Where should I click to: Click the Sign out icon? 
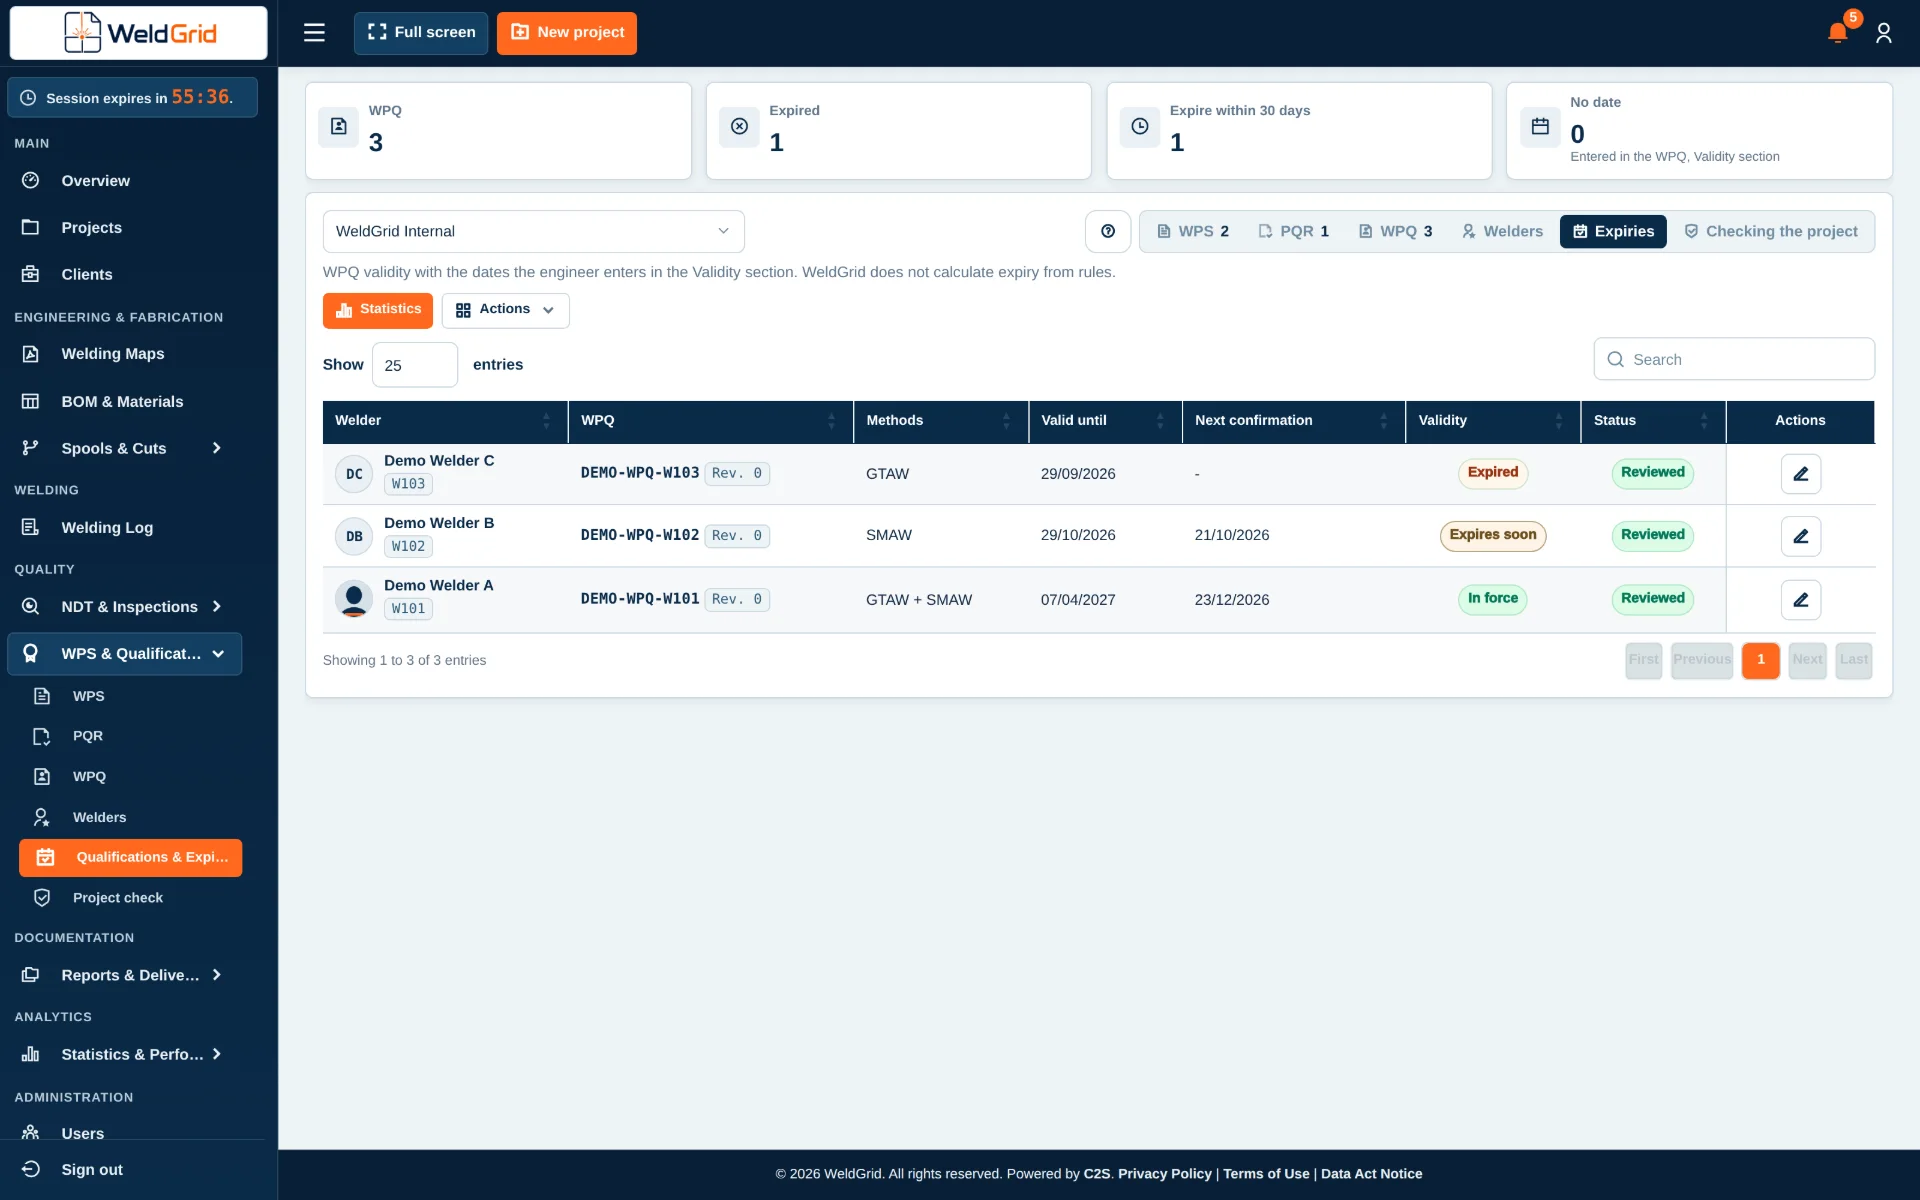tap(31, 1169)
